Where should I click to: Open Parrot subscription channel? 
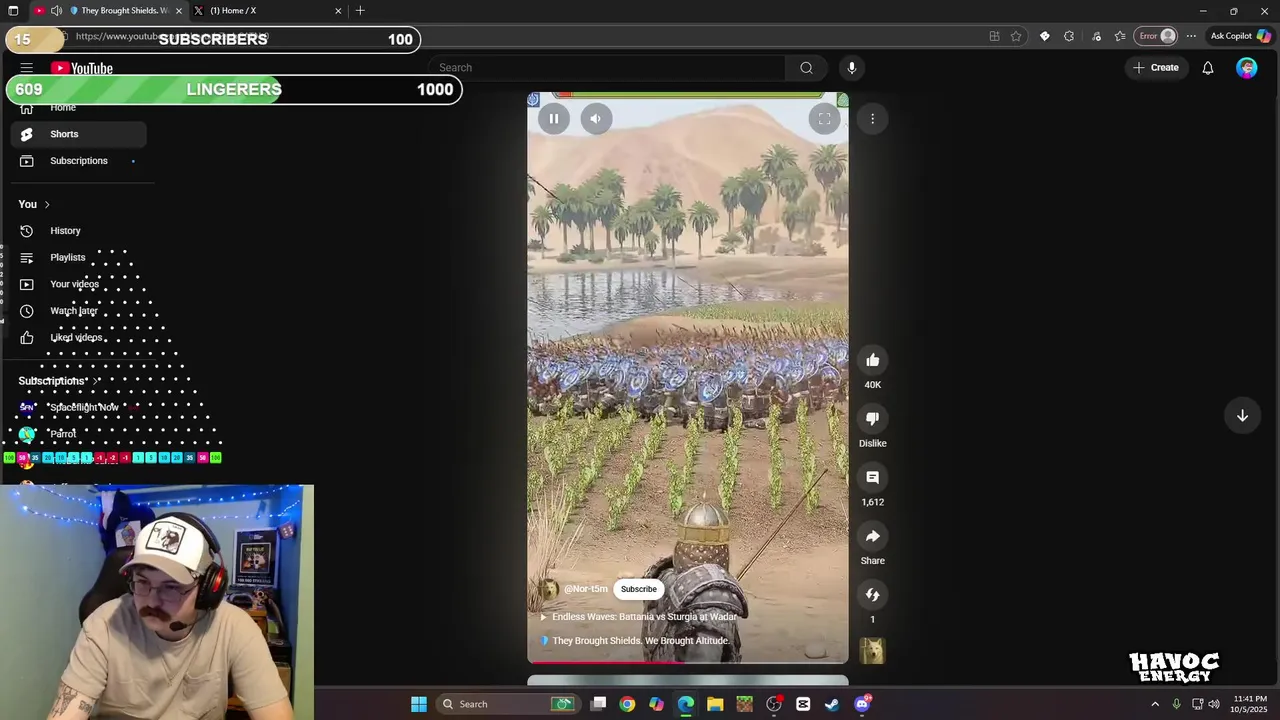pos(79,434)
